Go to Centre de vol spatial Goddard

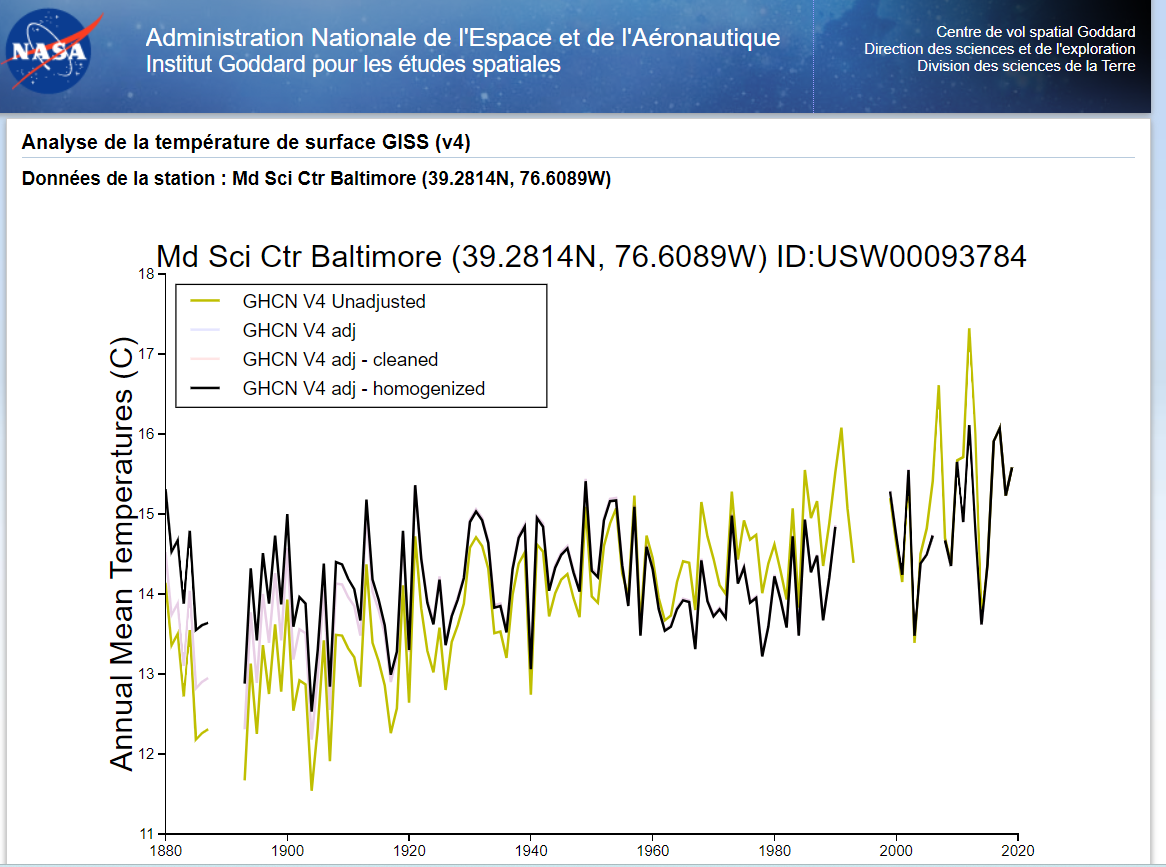[1035, 32]
